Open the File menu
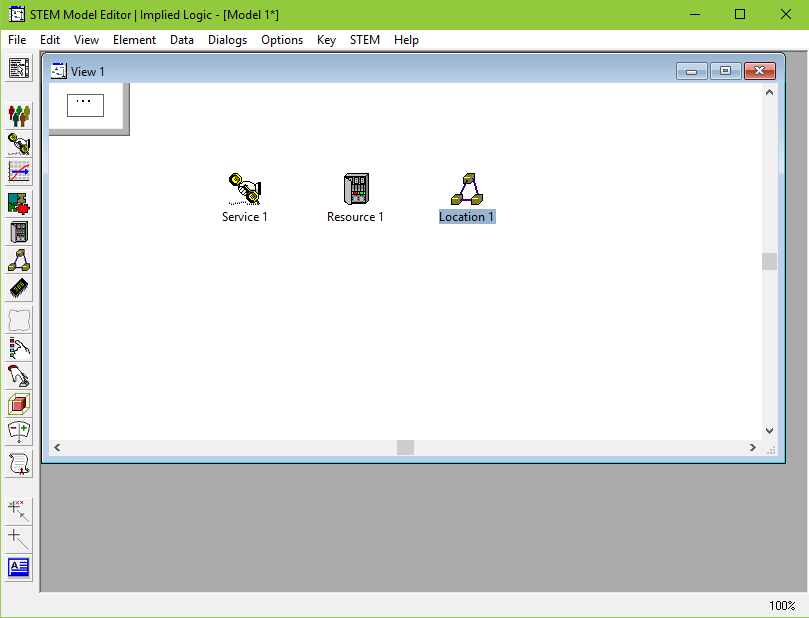 click(x=17, y=40)
